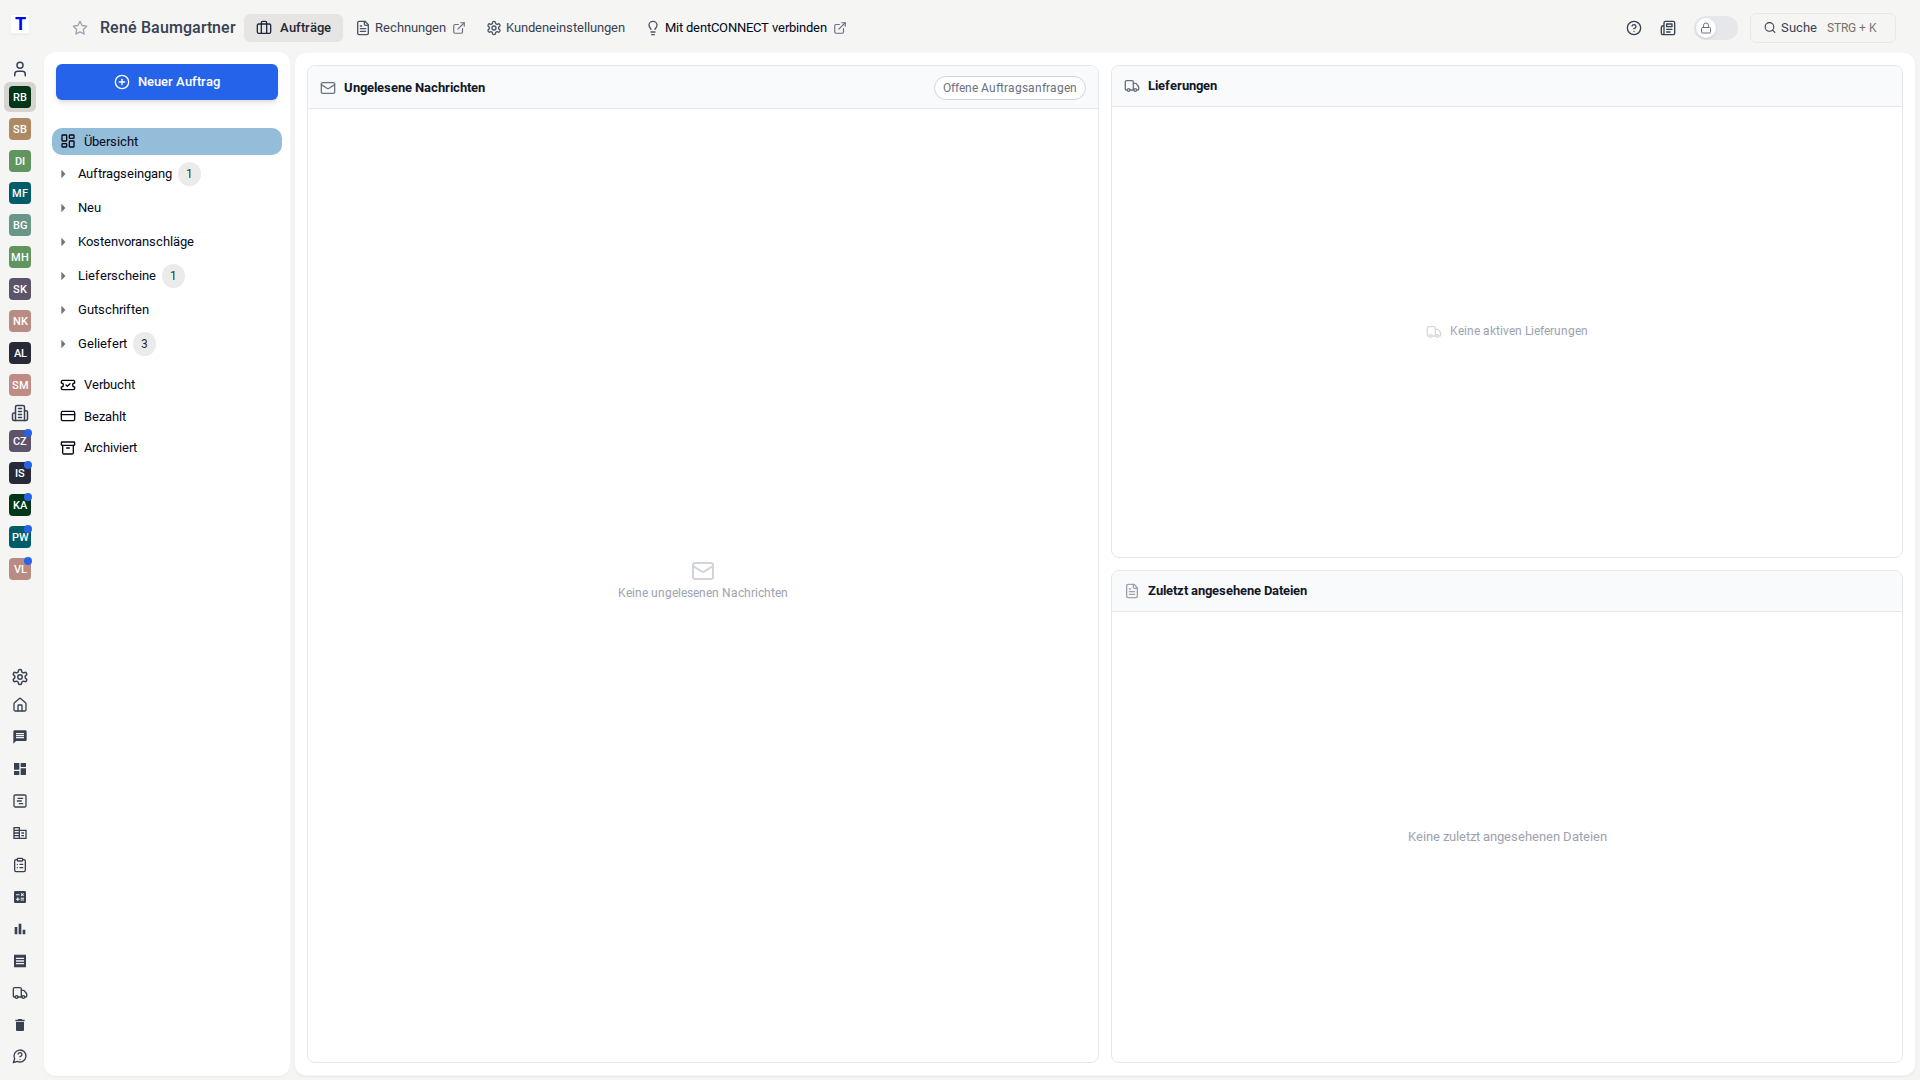Click the help question mark icon top right
The image size is (1920, 1080).
[x=1634, y=28]
